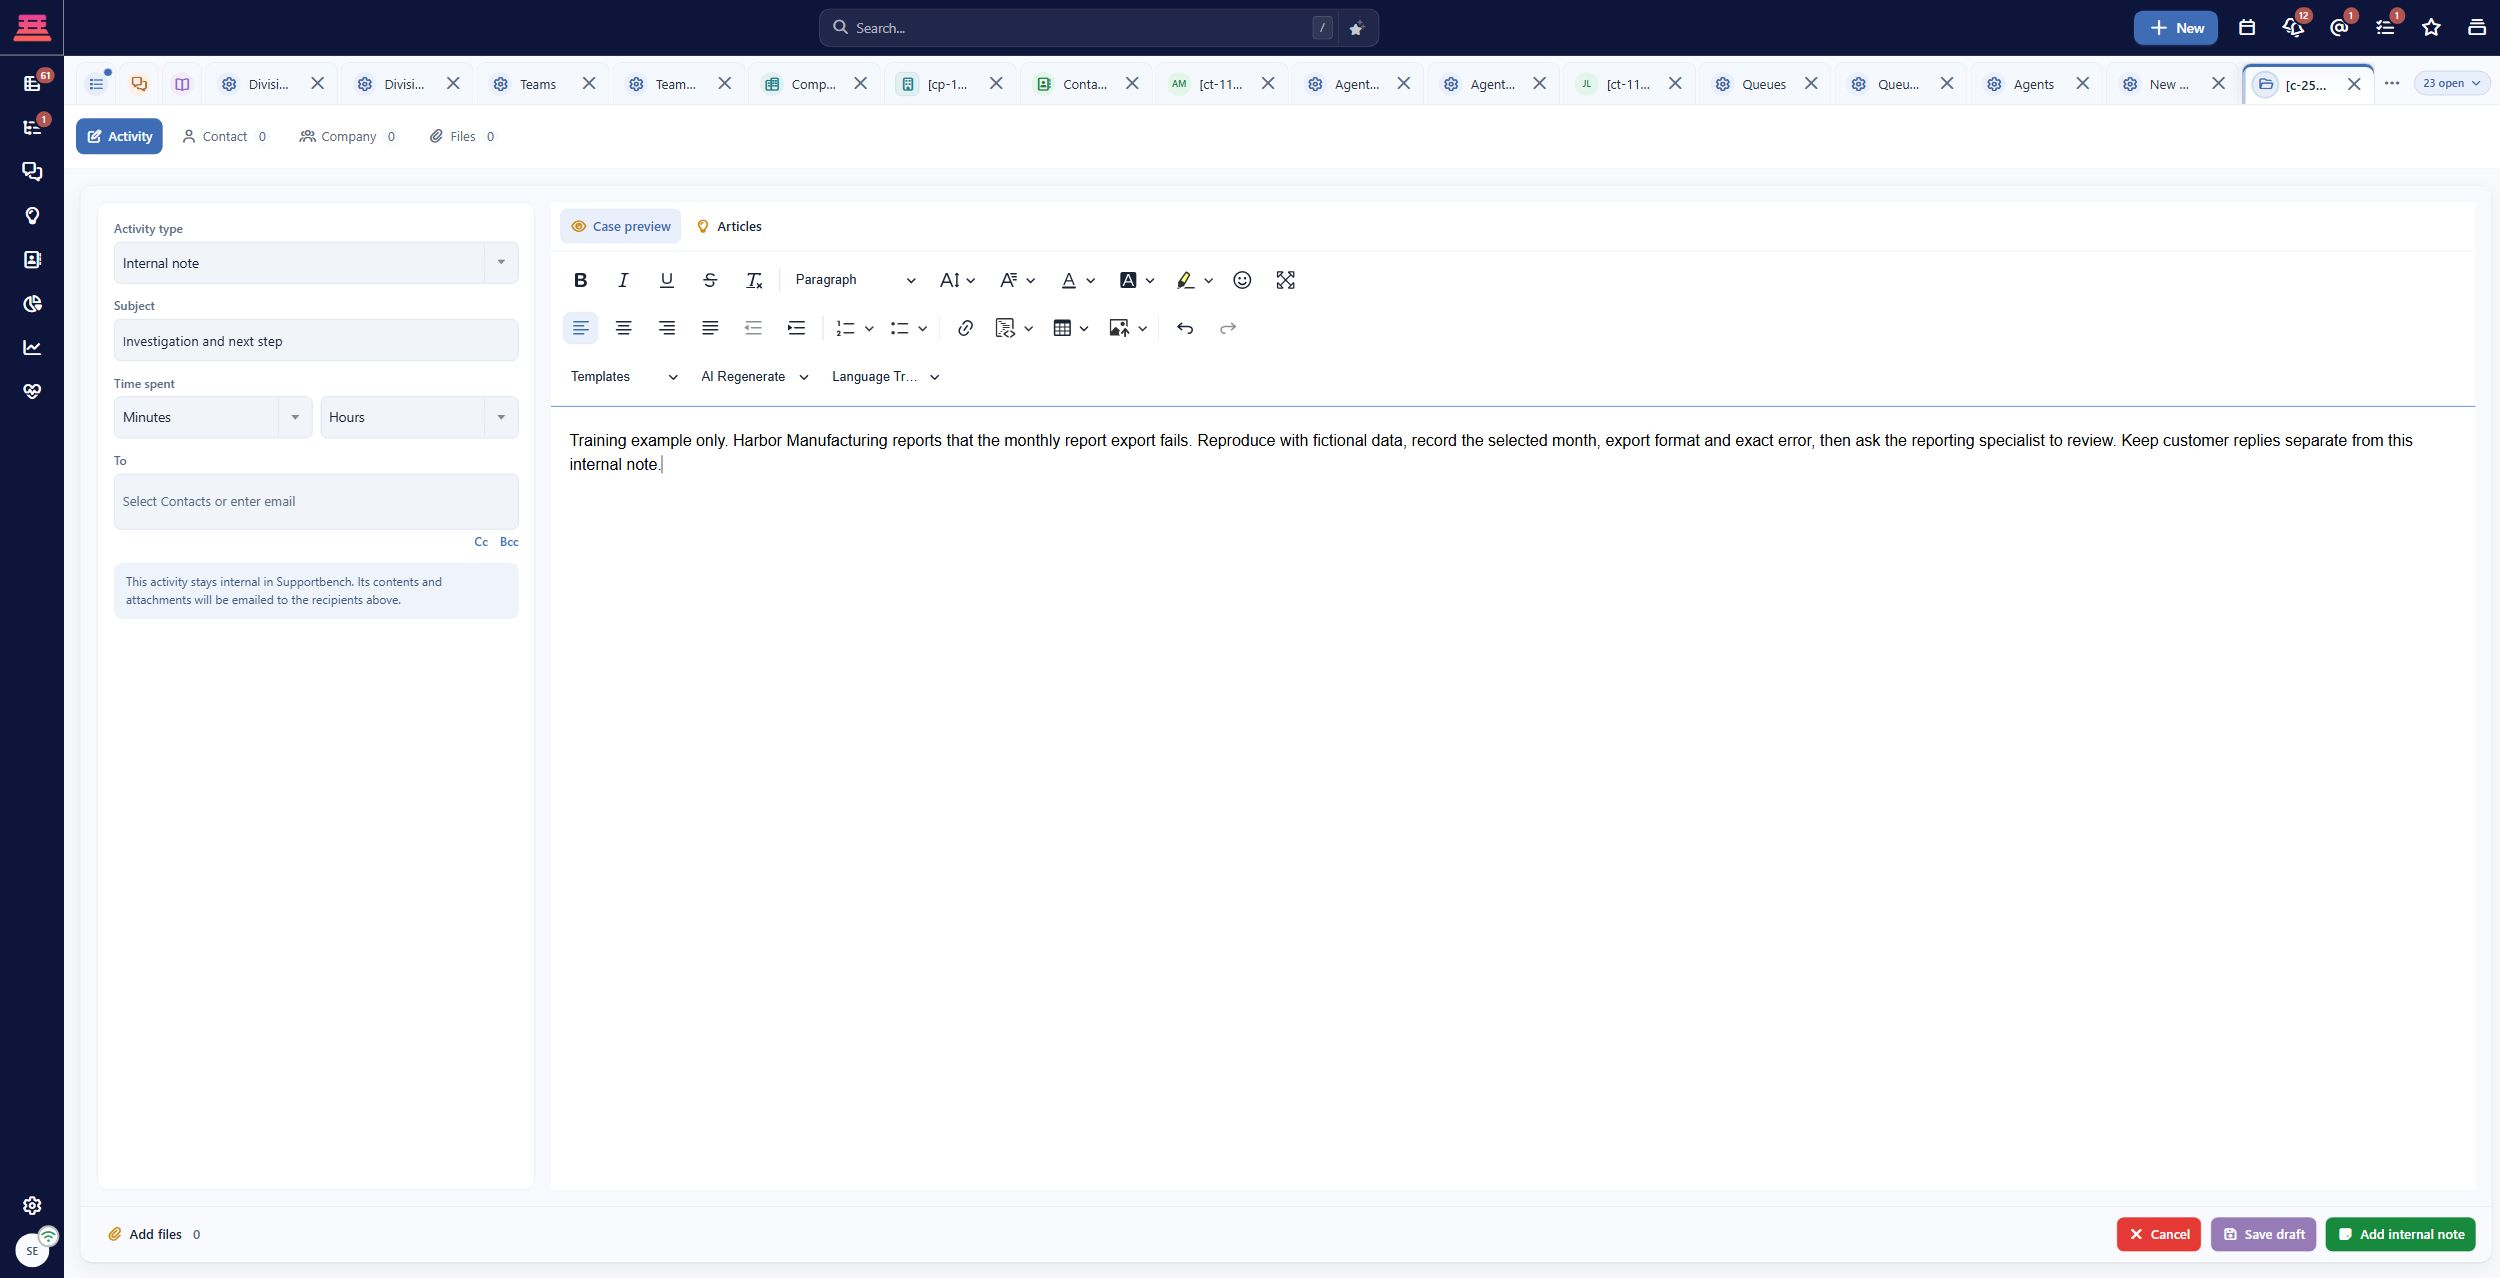Apply bold formatting in editor toolbar

tap(580, 280)
